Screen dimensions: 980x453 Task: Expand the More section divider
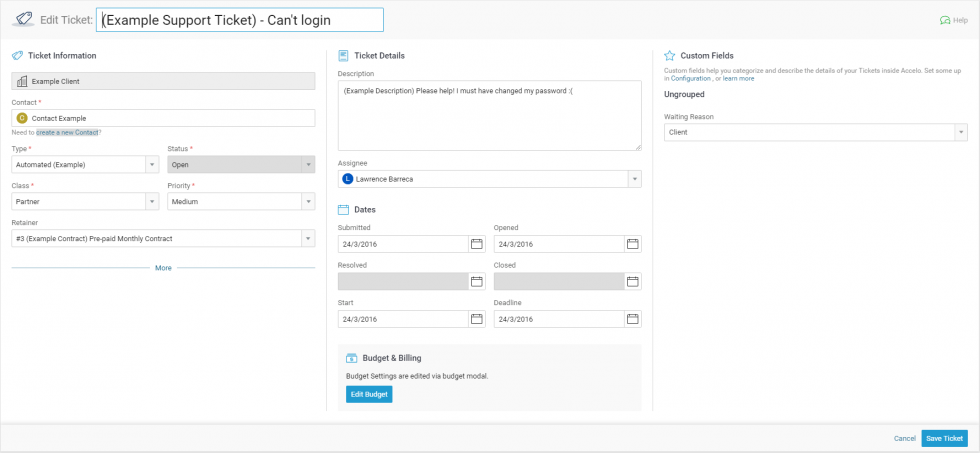tap(163, 268)
